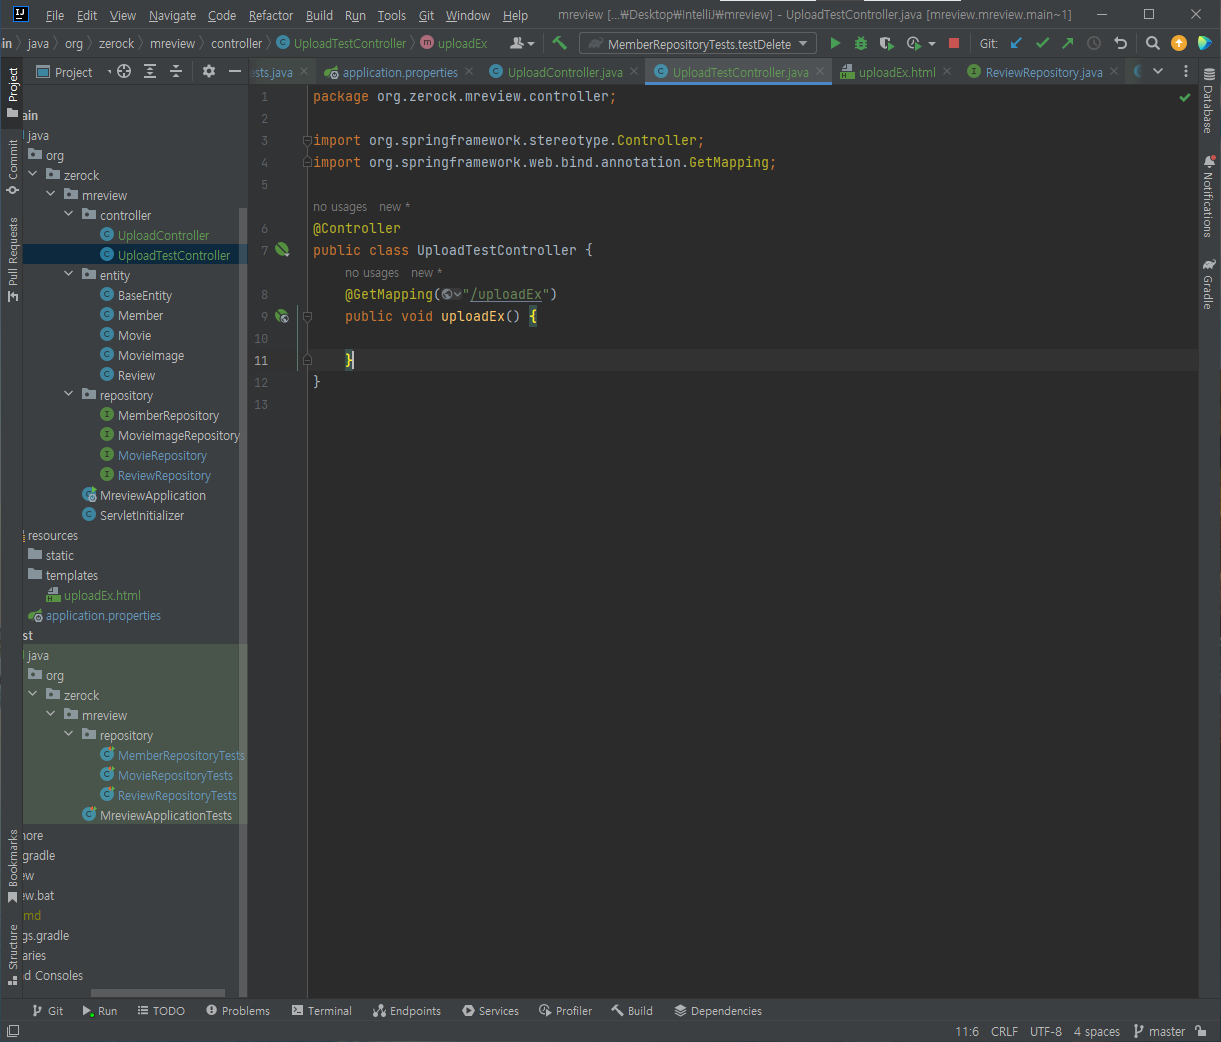The width and height of the screenshot is (1221, 1042).
Task: Close the uploadEx.html editor tab
Action: click(x=947, y=71)
